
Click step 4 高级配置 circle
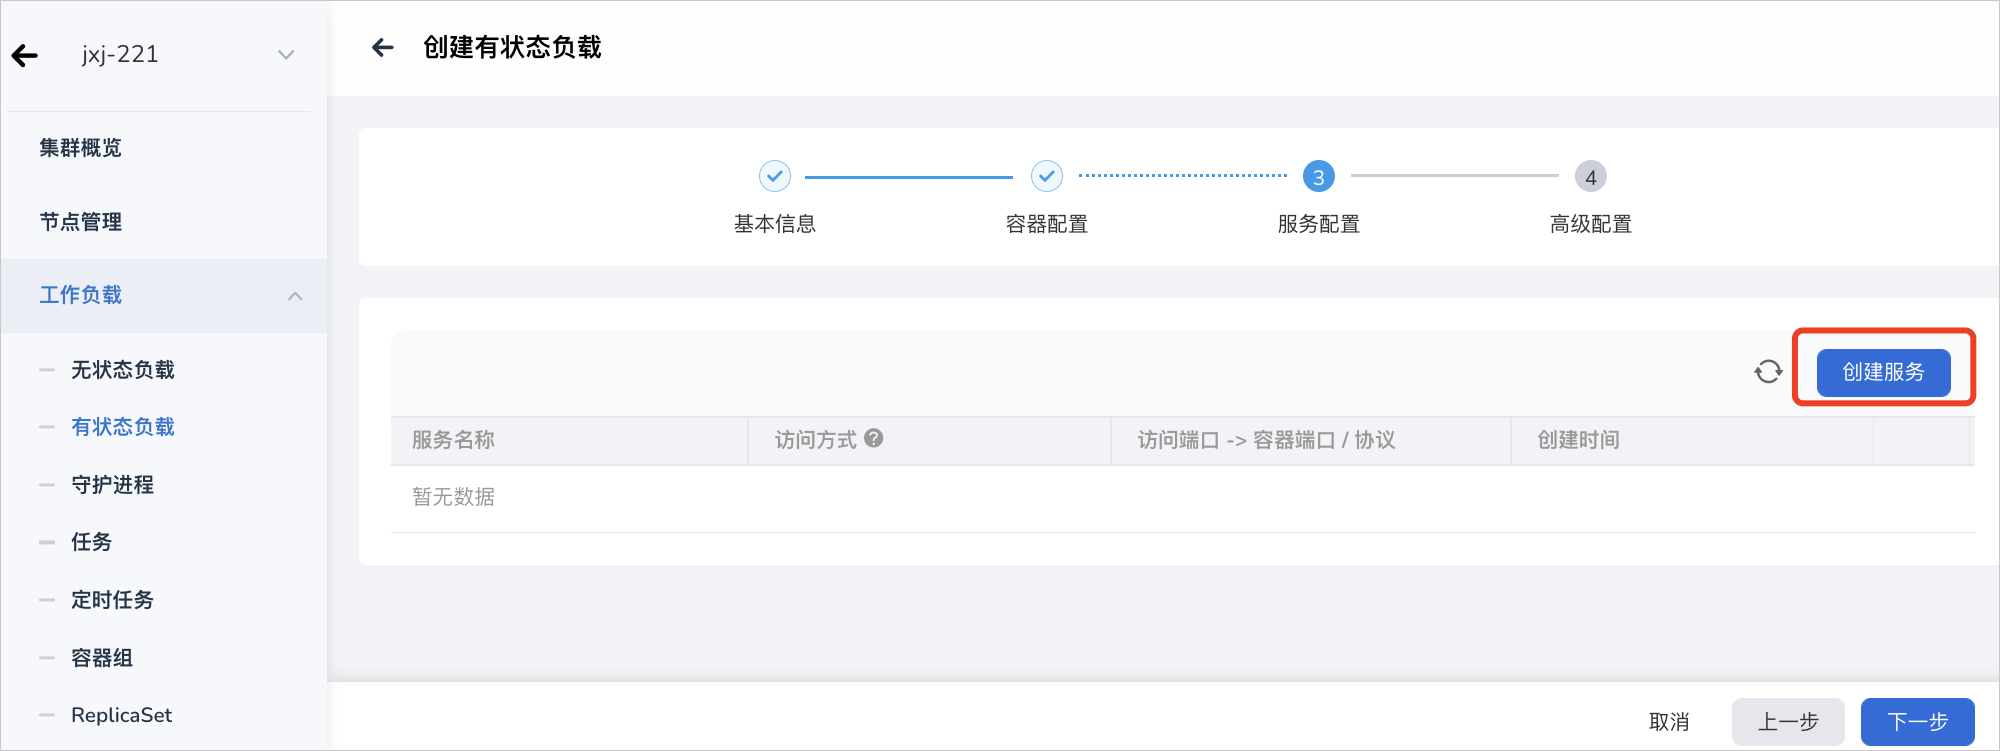pos(1591,177)
